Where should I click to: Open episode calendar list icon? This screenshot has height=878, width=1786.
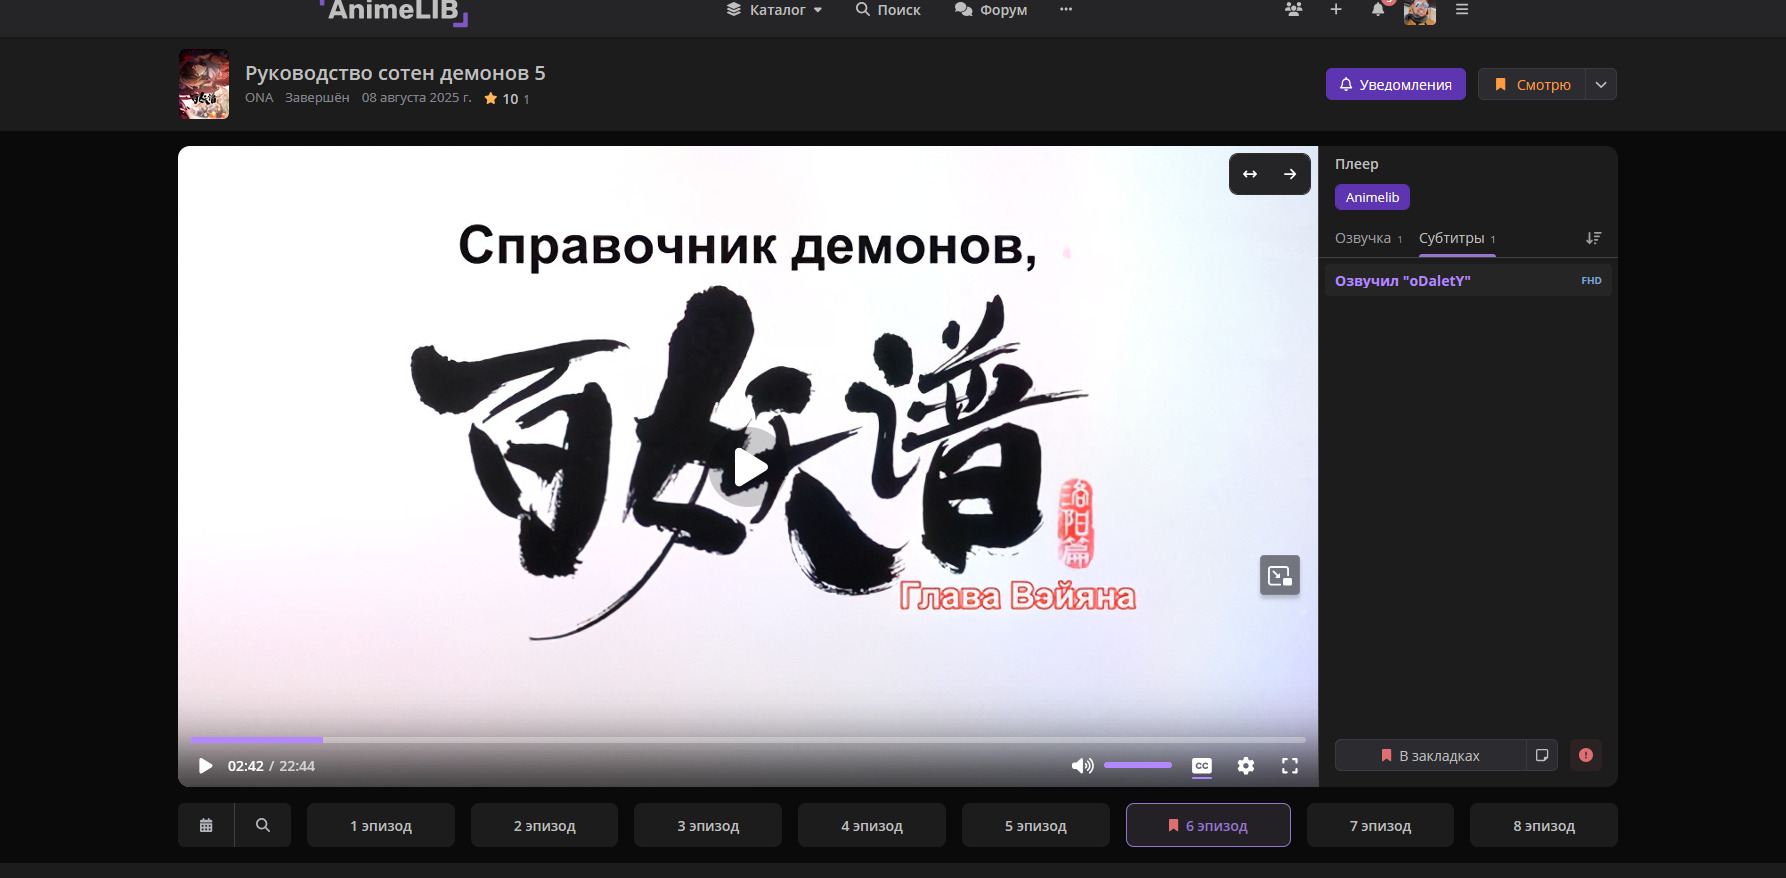point(206,825)
